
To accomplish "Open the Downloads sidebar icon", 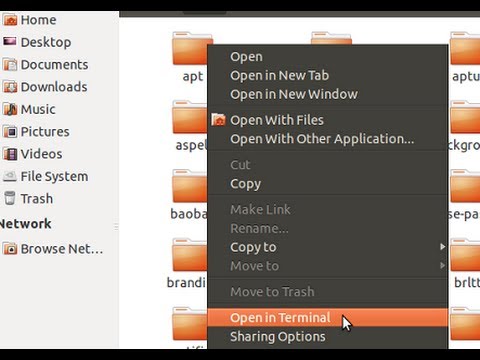I will tap(10, 87).
